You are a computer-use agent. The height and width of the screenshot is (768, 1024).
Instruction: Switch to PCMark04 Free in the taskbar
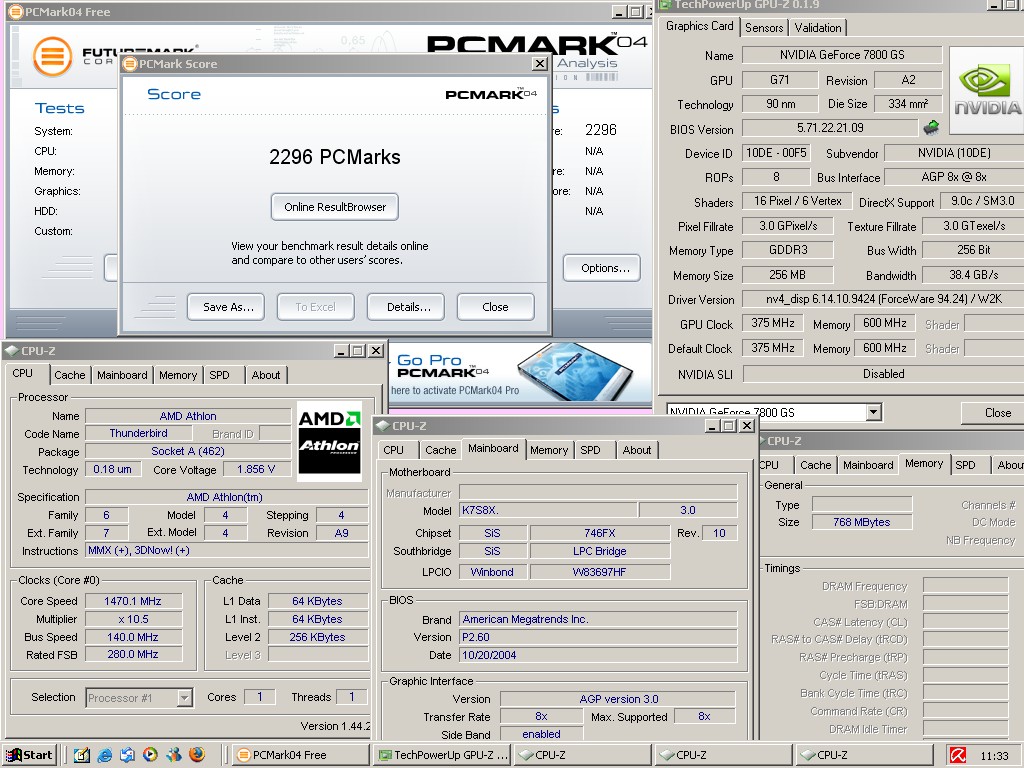pyautogui.click(x=299, y=755)
